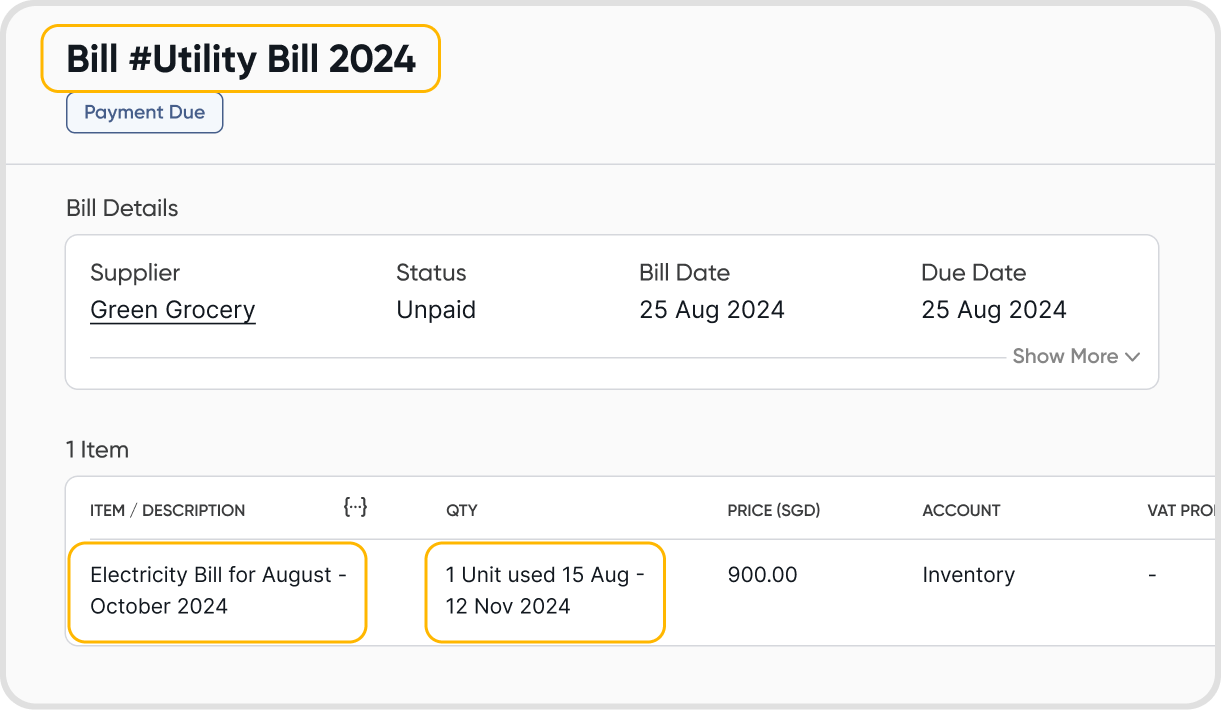Click the ACCOUNT column header
This screenshot has width=1221, height=710.
961,510
